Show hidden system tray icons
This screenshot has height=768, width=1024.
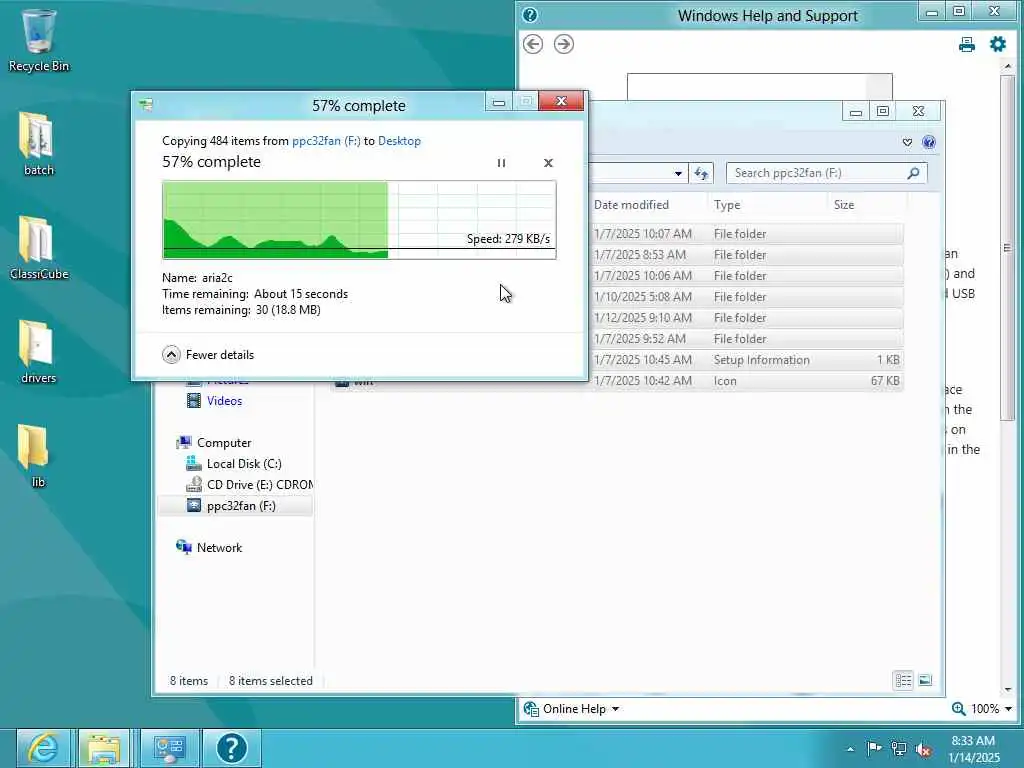[850, 749]
